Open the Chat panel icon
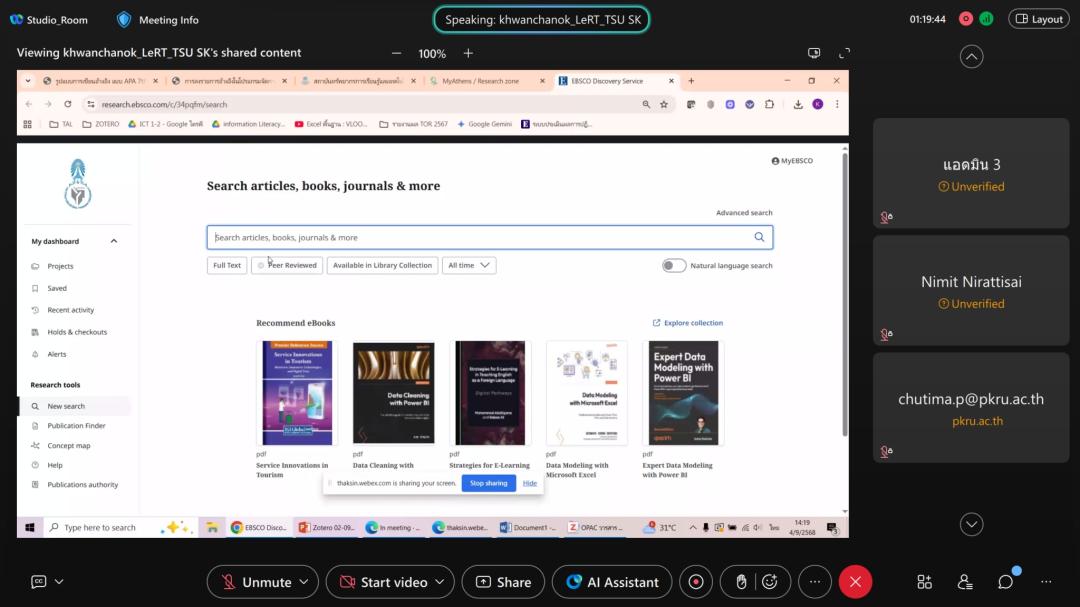Image resolution: width=1080 pixels, height=607 pixels. pos(1005,582)
